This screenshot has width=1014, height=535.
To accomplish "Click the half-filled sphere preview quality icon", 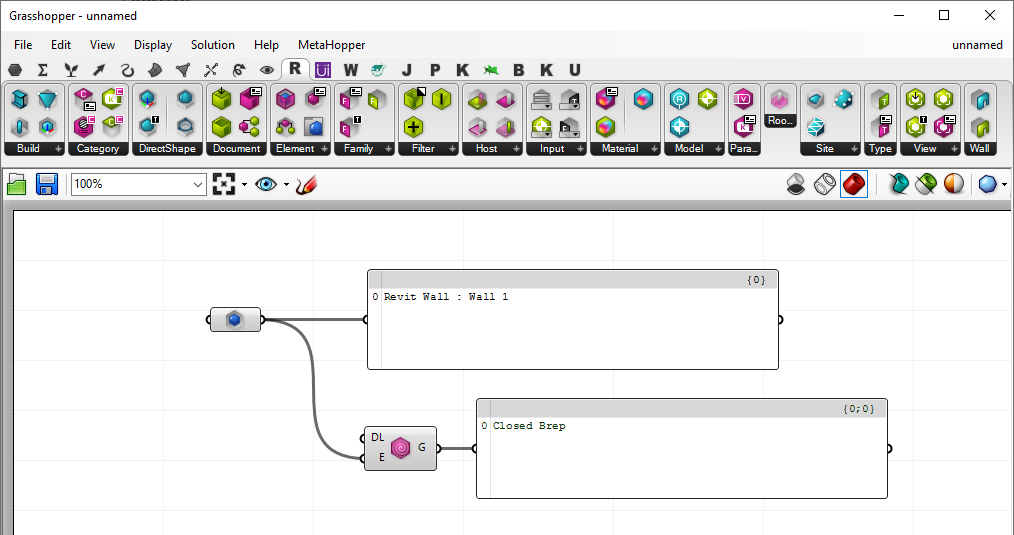I will coord(954,184).
